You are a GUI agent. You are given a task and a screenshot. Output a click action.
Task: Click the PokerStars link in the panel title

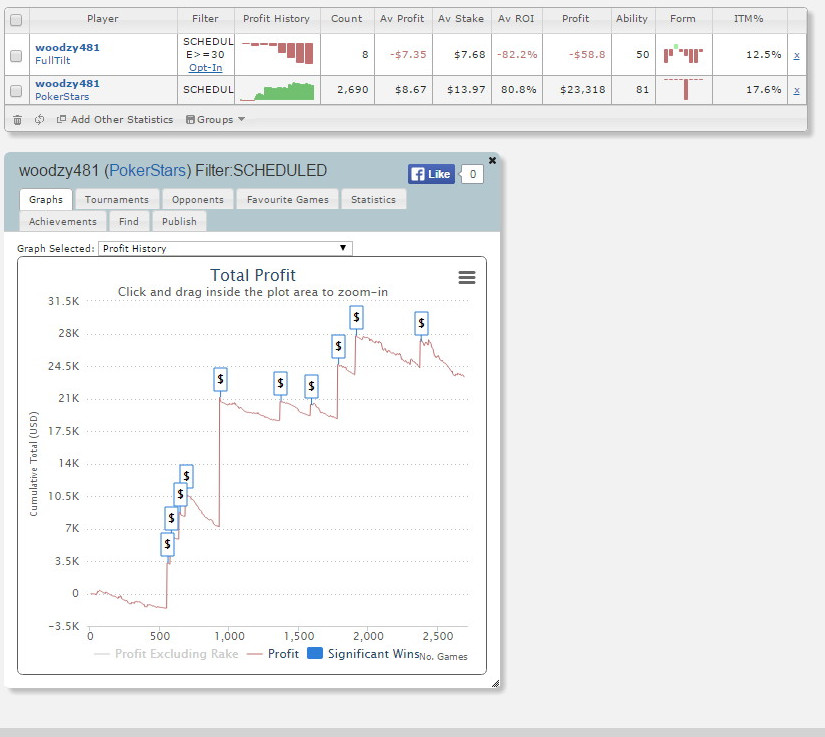point(147,170)
